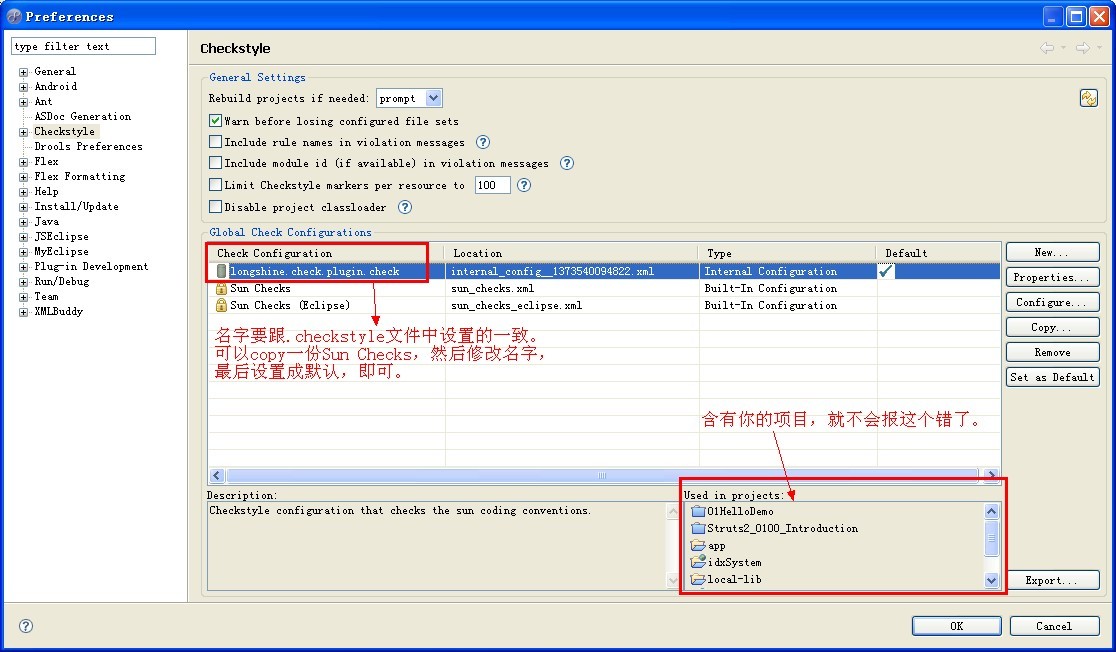
Task: Click the configurations table horizontal scrollbar thumb
Action: click(602, 475)
